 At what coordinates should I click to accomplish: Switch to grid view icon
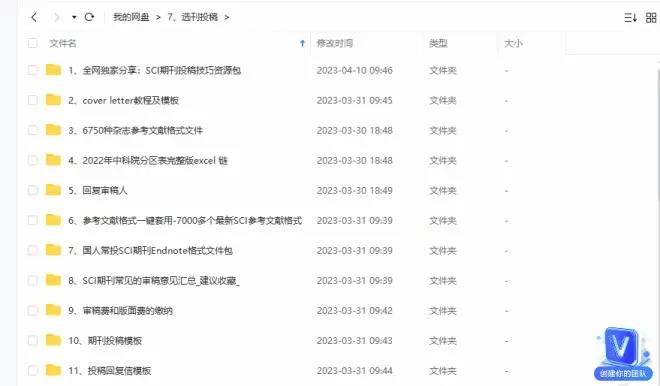(651, 17)
